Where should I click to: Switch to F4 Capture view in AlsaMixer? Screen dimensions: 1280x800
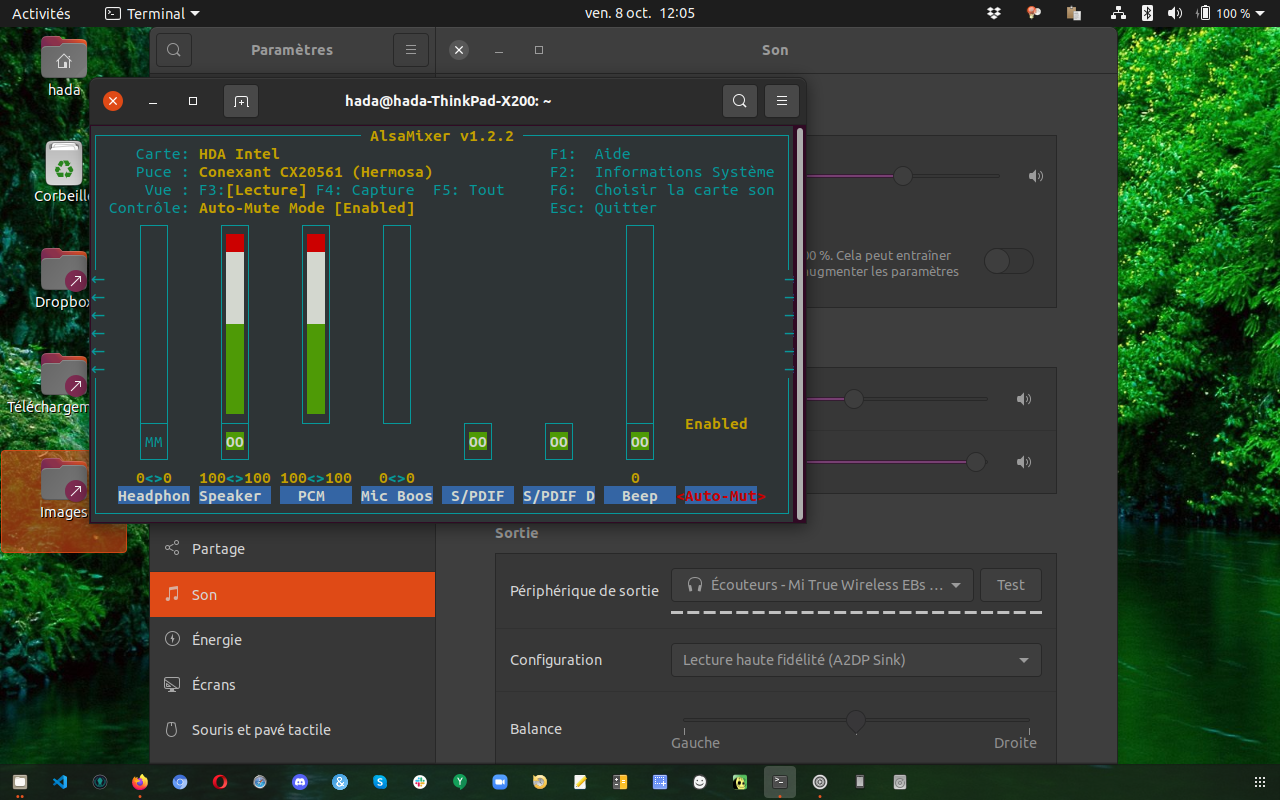point(365,190)
